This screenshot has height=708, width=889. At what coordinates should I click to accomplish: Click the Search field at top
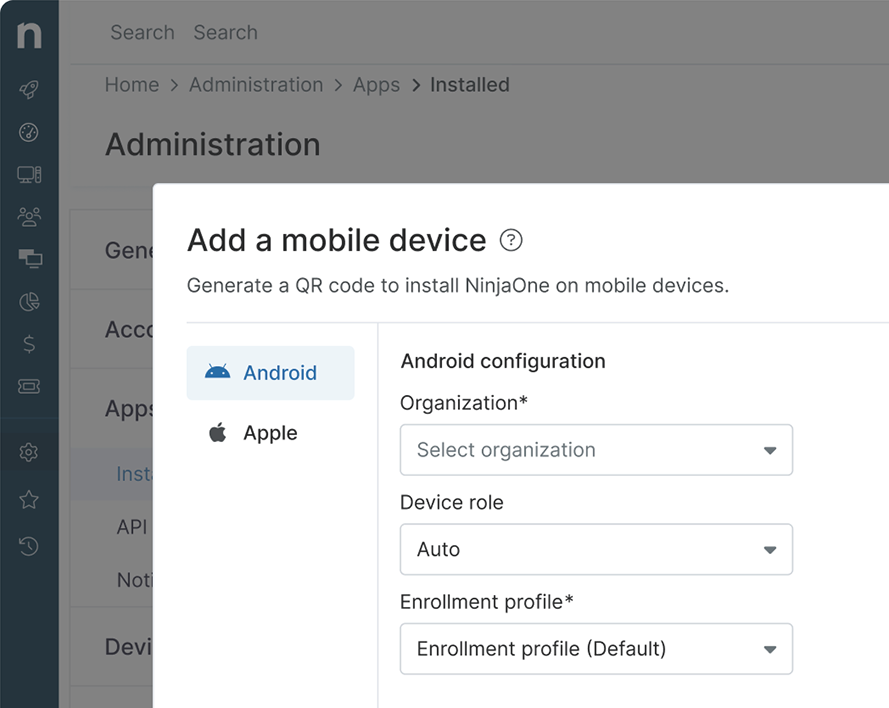225,32
